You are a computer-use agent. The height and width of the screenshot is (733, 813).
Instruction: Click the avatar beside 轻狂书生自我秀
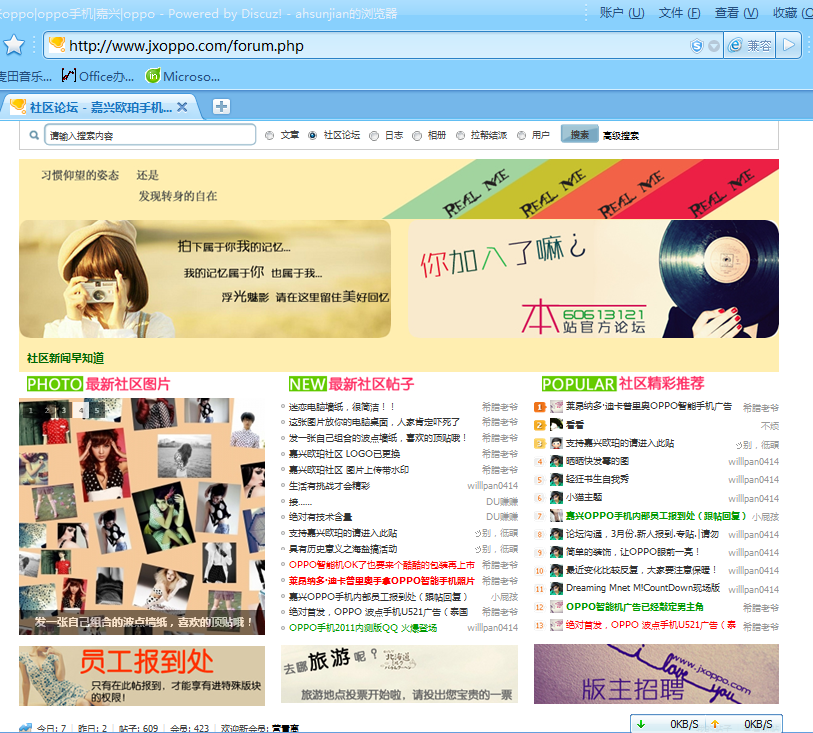point(556,479)
